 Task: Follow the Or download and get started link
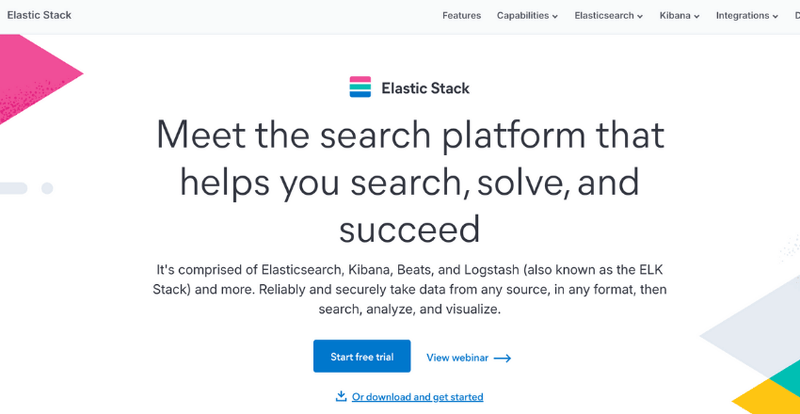(417, 397)
